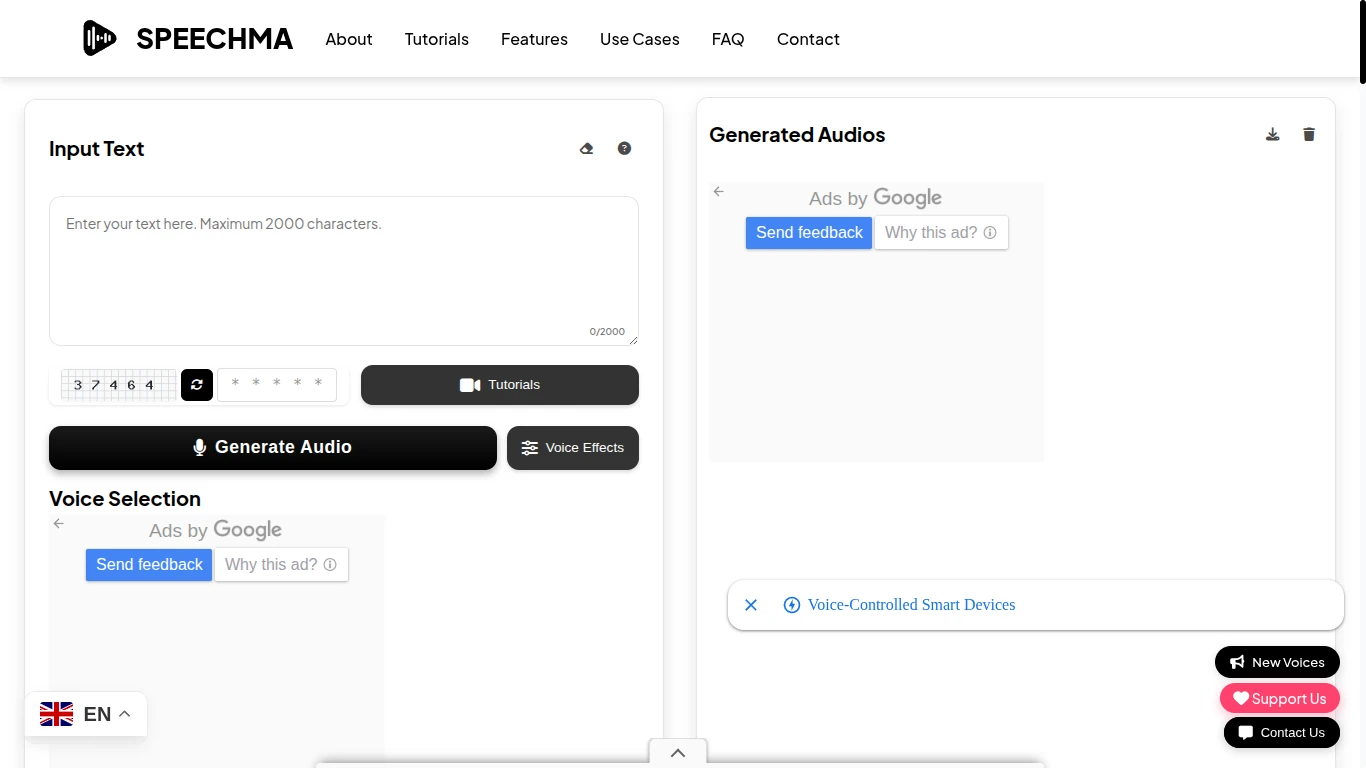Image resolution: width=1366 pixels, height=768 pixels.
Task: Refresh the captcha code
Action: pyautogui.click(x=197, y=385)
